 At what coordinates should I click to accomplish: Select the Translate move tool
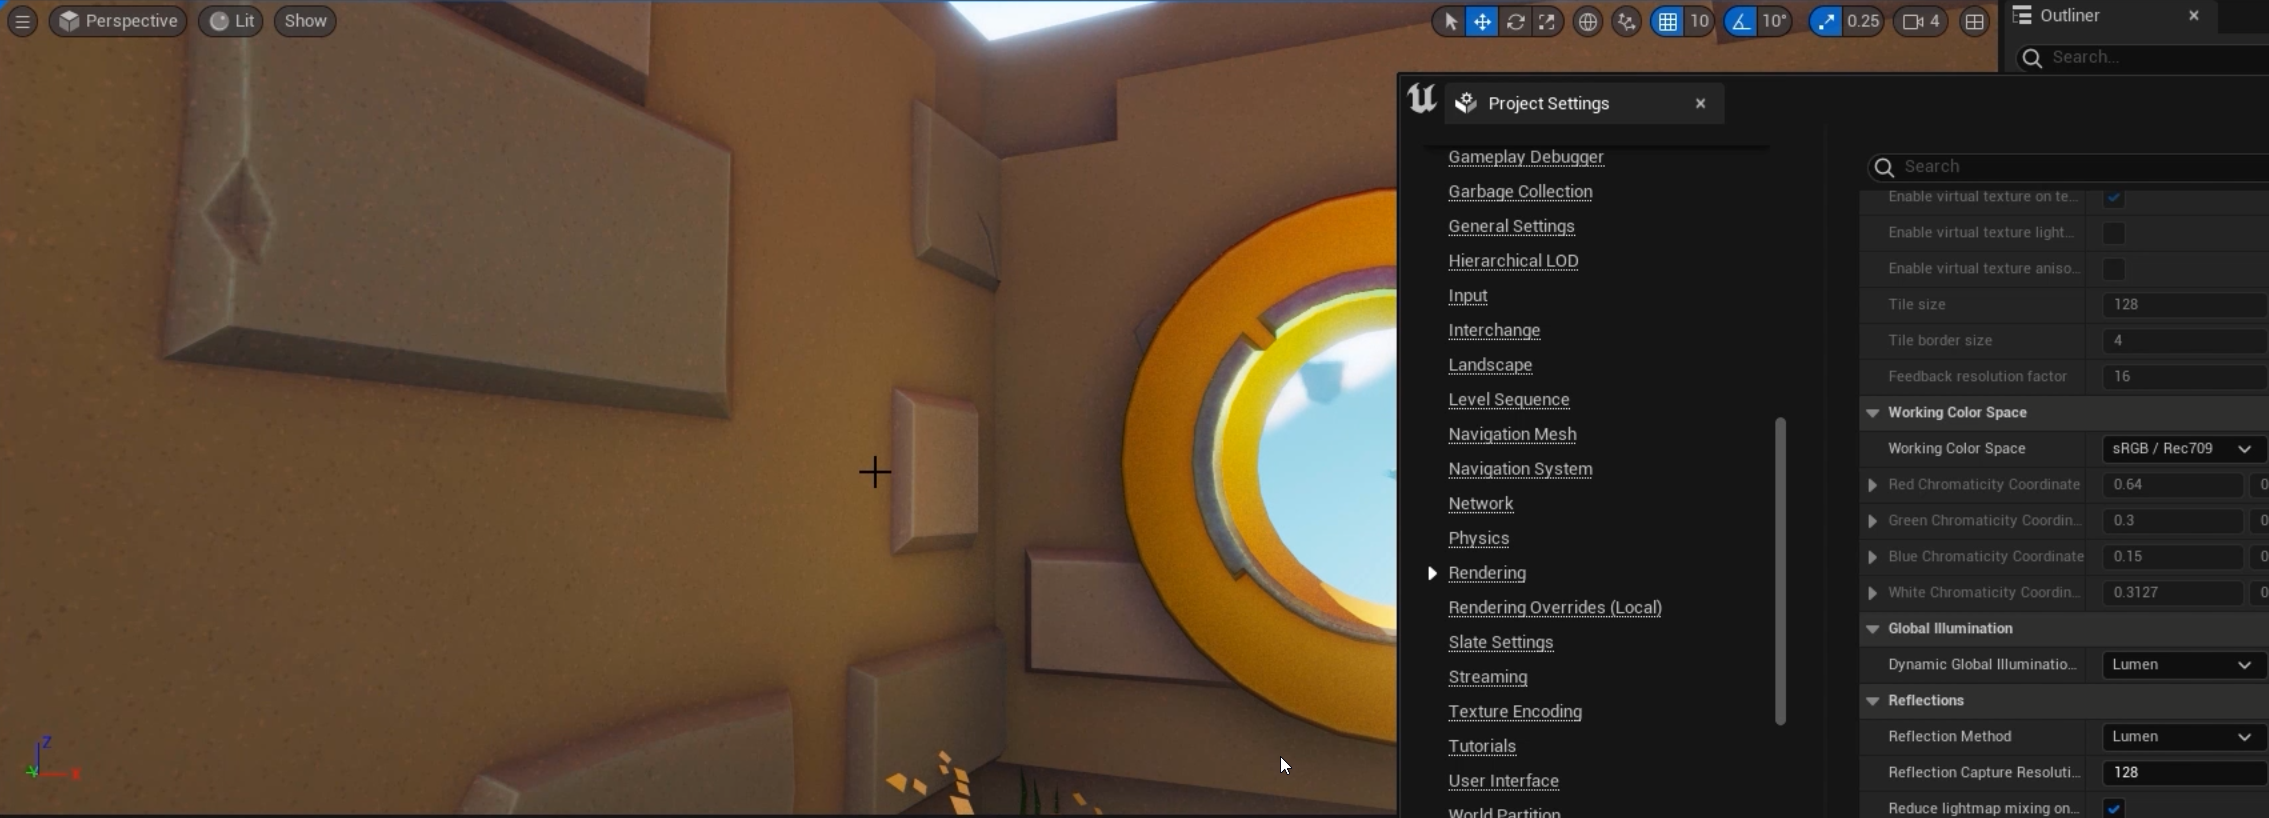pyautogui.click(x=1482, y=21)
